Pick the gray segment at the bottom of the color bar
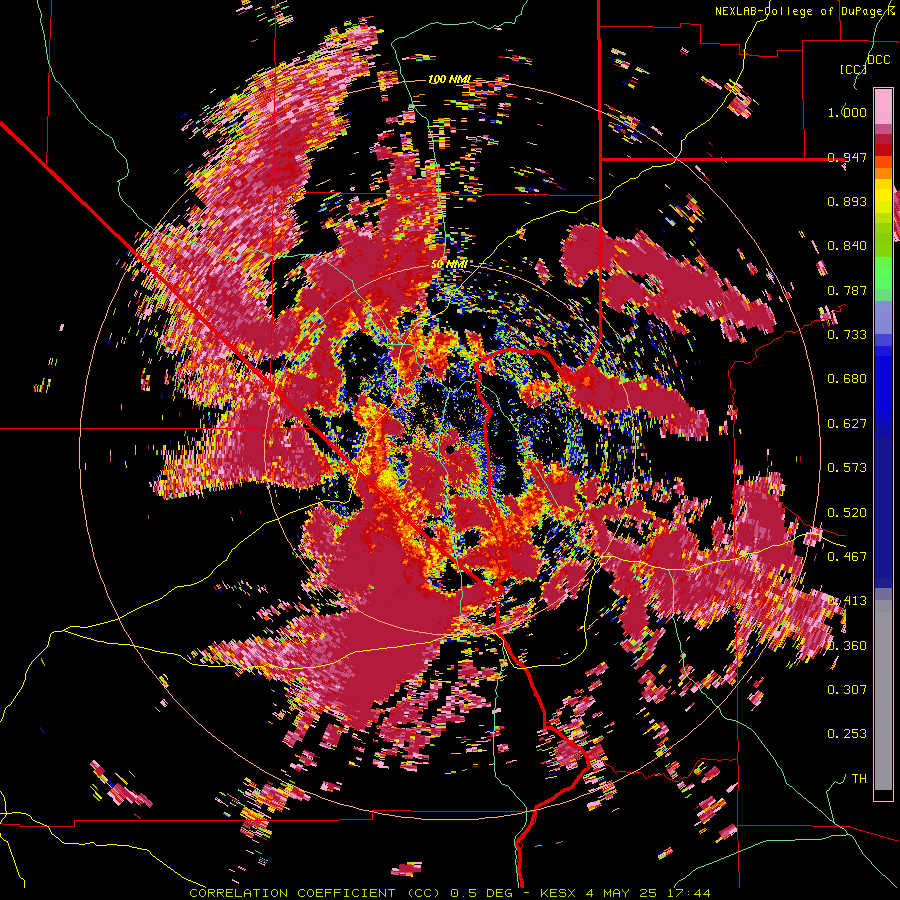Image resolution: width=900 pixels, height=900 pixels. click(x=883, y=695)
